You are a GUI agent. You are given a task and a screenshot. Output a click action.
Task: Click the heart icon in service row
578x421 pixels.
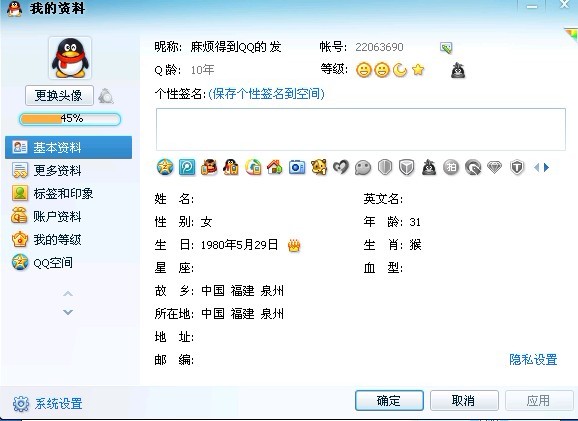click(x=341, y=167)
